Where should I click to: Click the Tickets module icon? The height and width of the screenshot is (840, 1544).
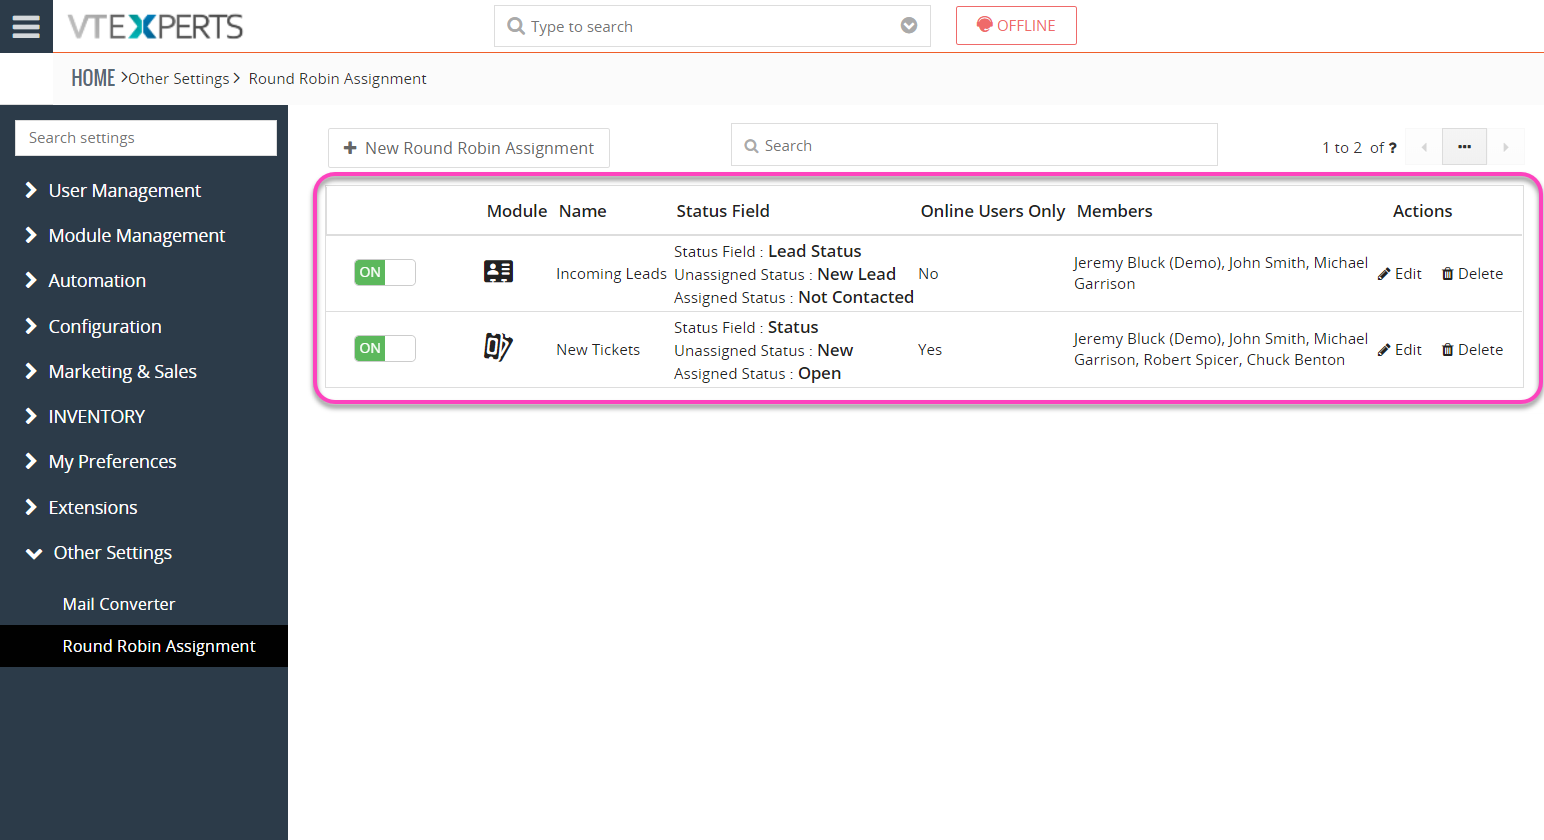(x=498, y=347)
